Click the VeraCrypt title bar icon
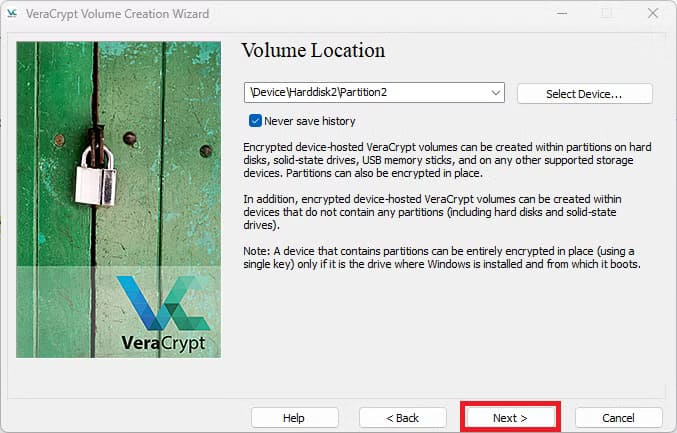The width and height of the screenshot is (677, 433). point(12,13)
